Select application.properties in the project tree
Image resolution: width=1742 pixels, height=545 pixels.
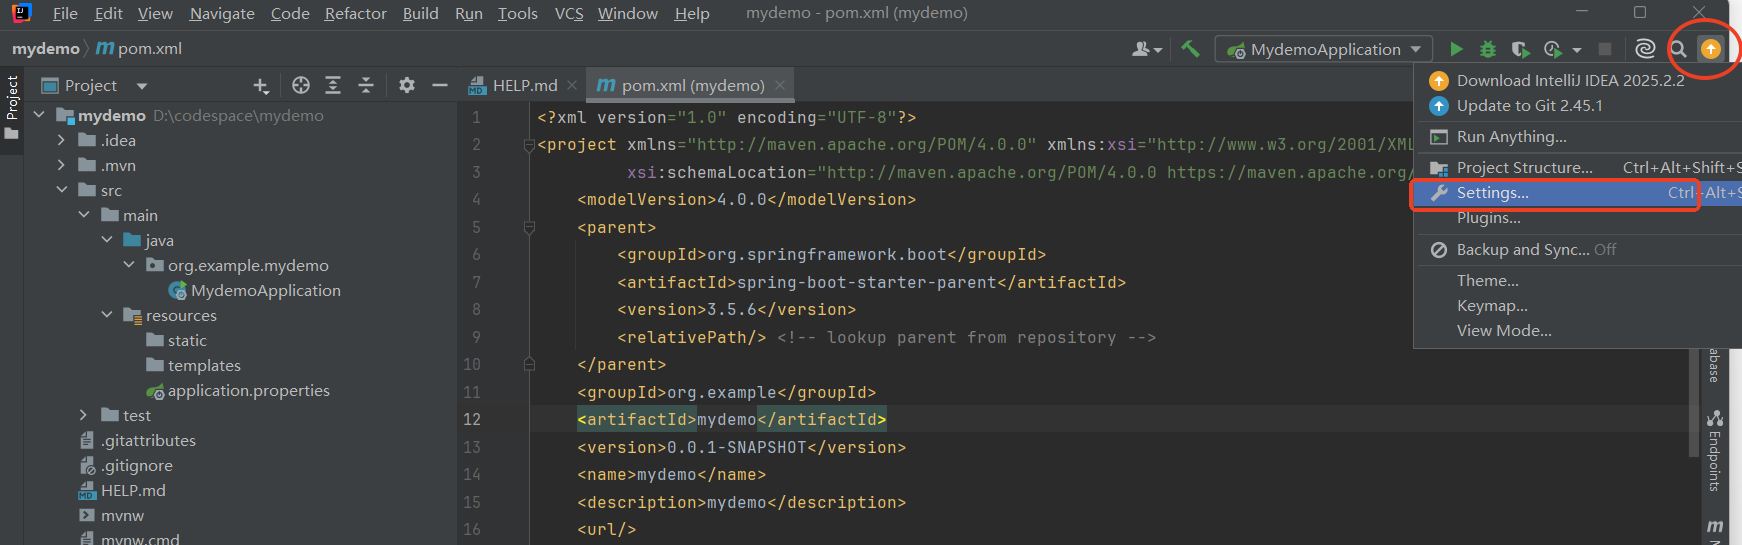click(248, 391)
